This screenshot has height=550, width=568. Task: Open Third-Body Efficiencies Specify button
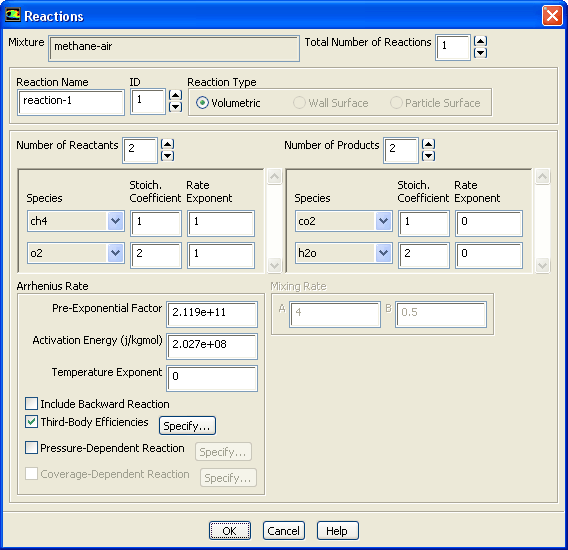pos(187,426)
